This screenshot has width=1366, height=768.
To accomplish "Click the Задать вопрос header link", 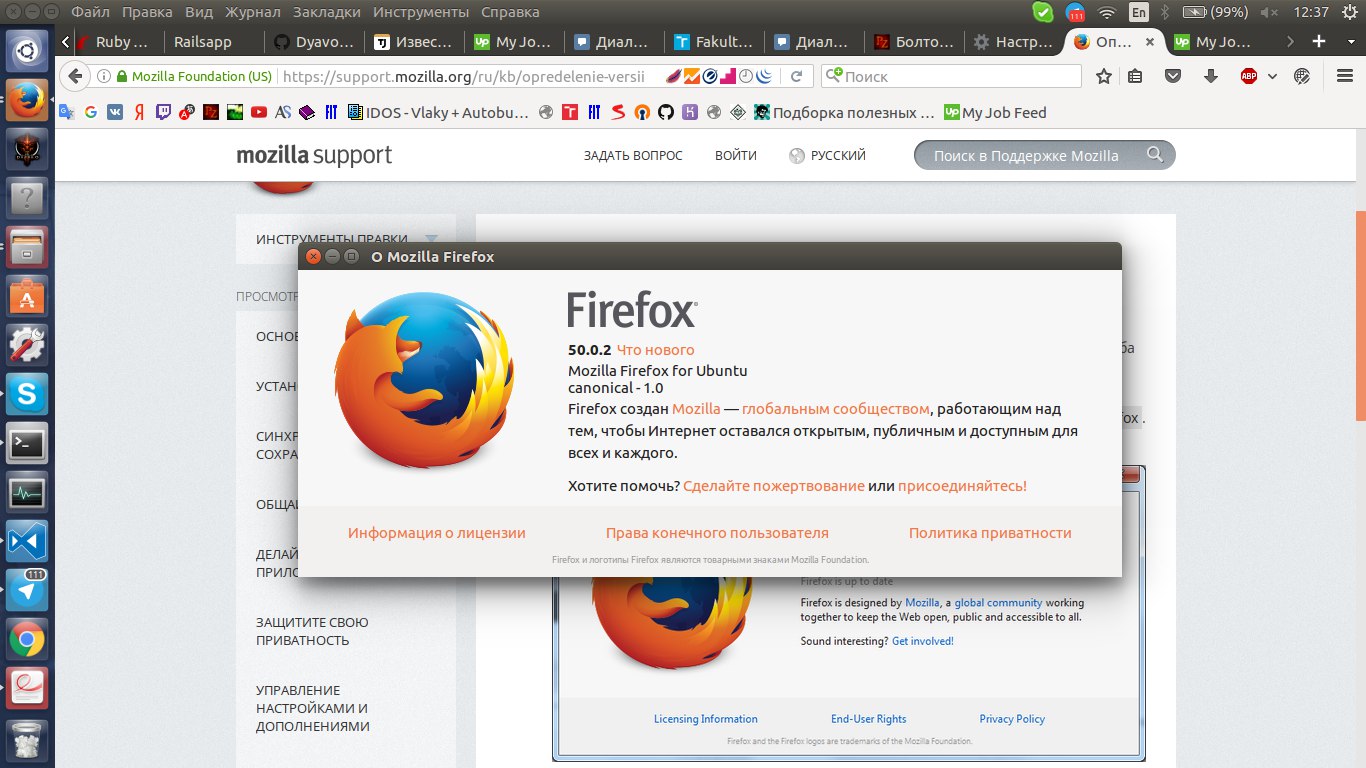I will coord(633,155).
